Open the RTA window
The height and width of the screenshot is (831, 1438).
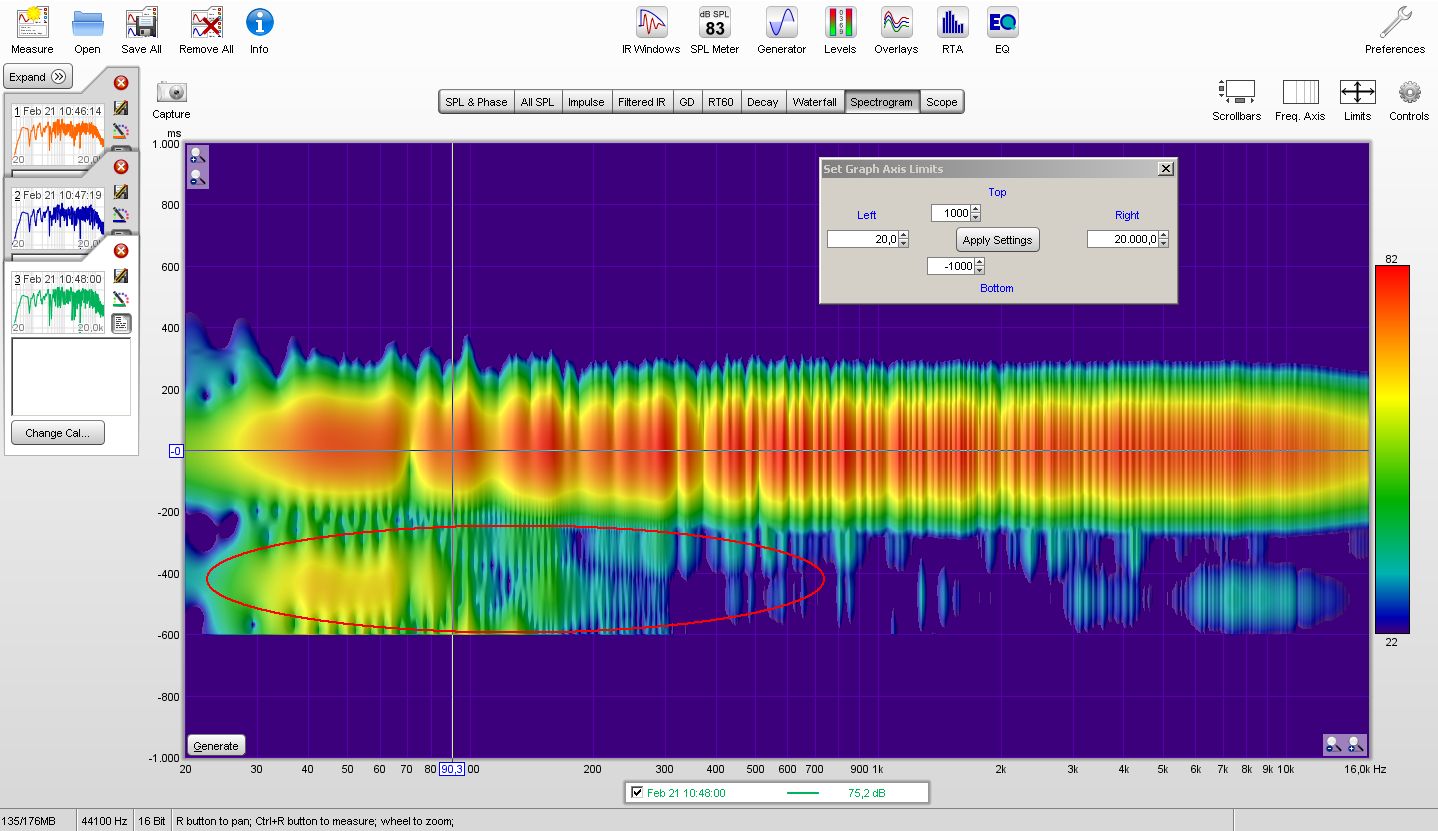[x=952, y=30]
